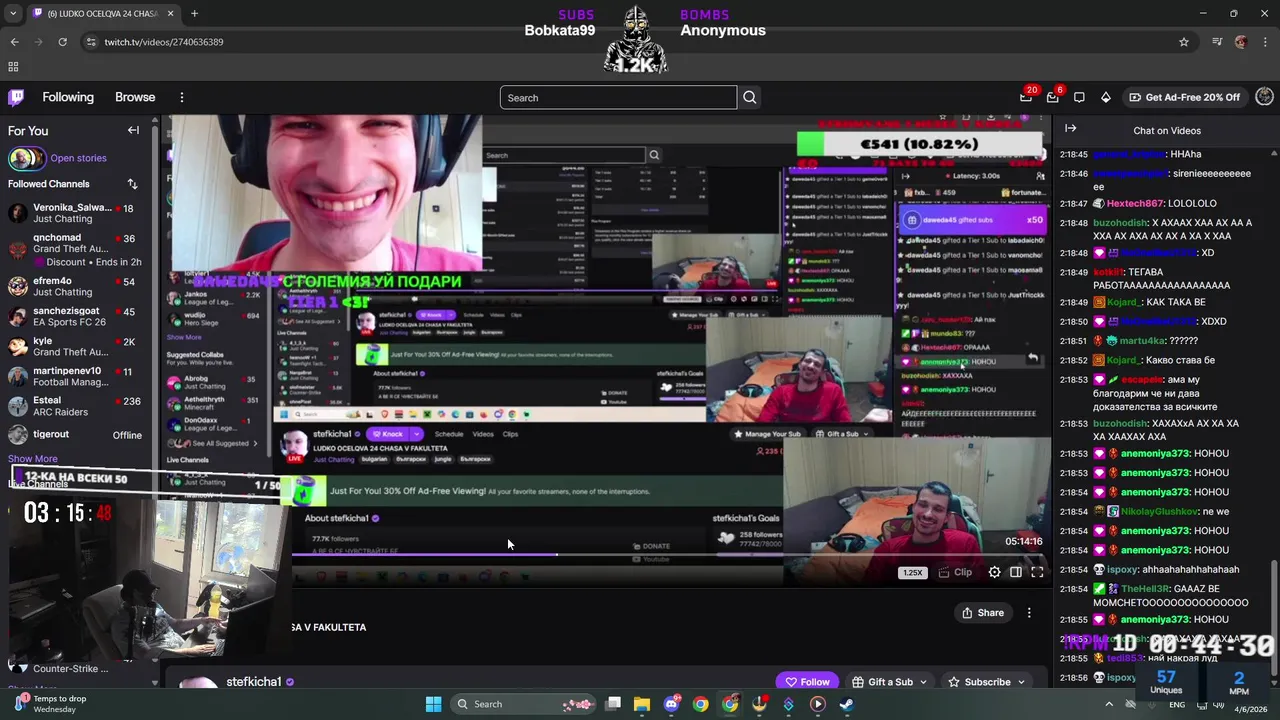Bookmark this page with star icon
This screenshot has width=1280, height=720.
(1184, 42)
